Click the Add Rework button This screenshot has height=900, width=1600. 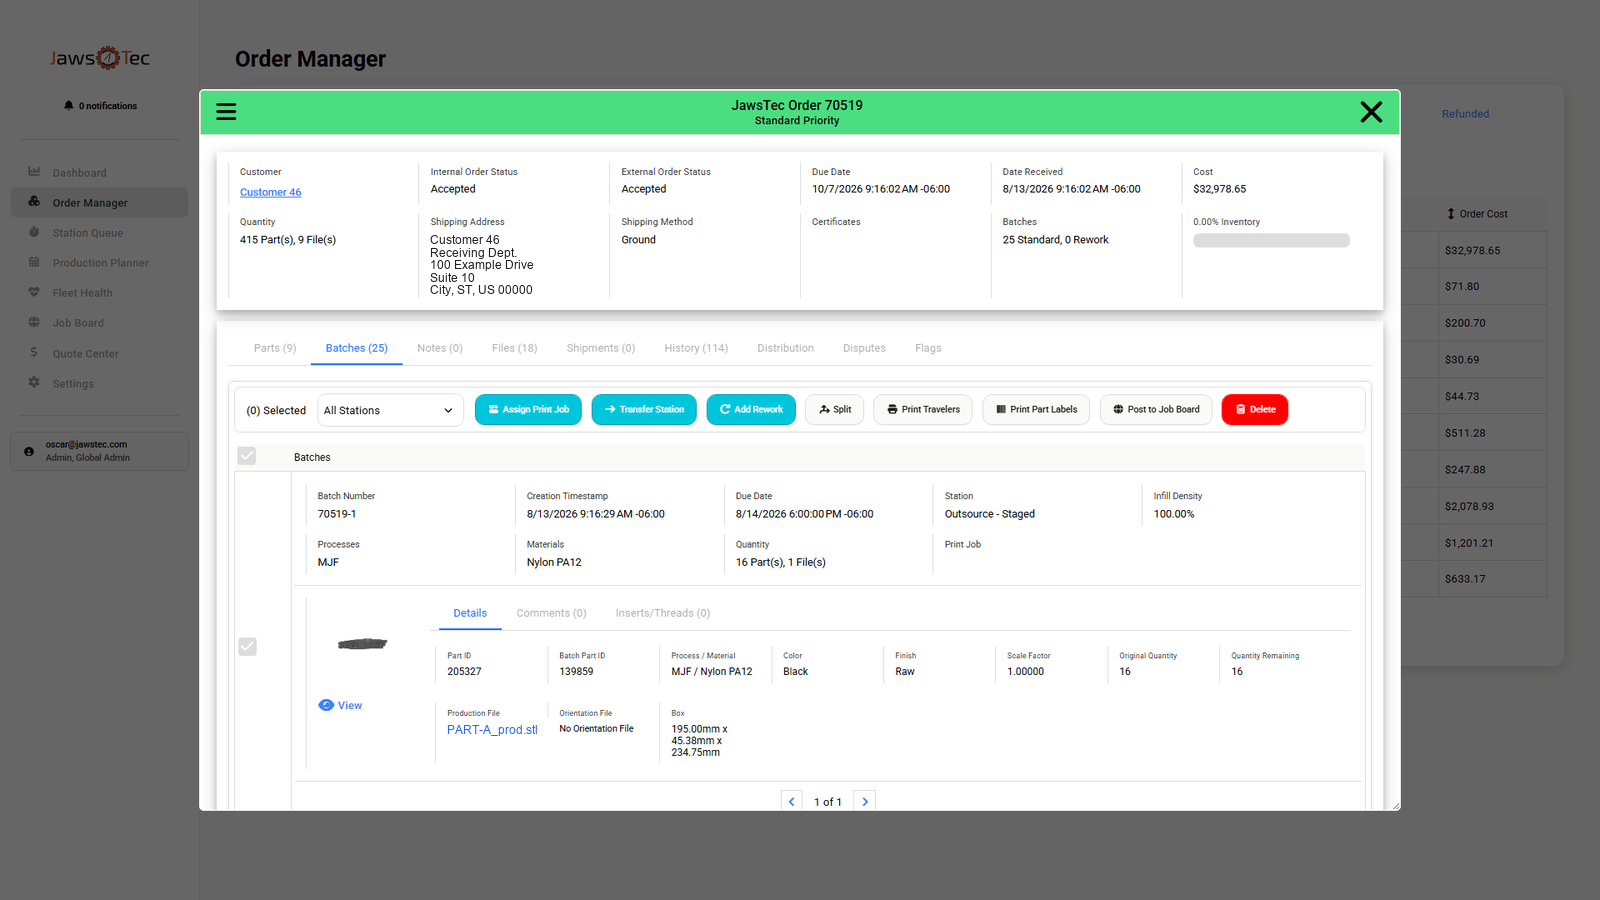751,410
